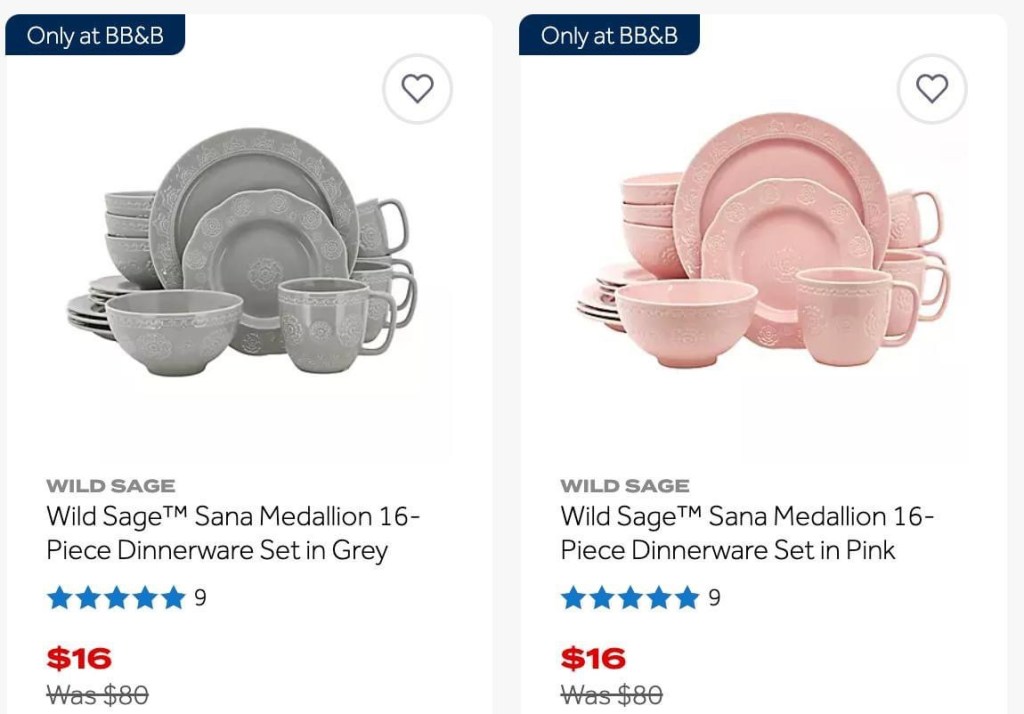This screenshot has height=714, width=1024.
Task: Open the 9 reviews count for Grey set
Action: [200, 598]
